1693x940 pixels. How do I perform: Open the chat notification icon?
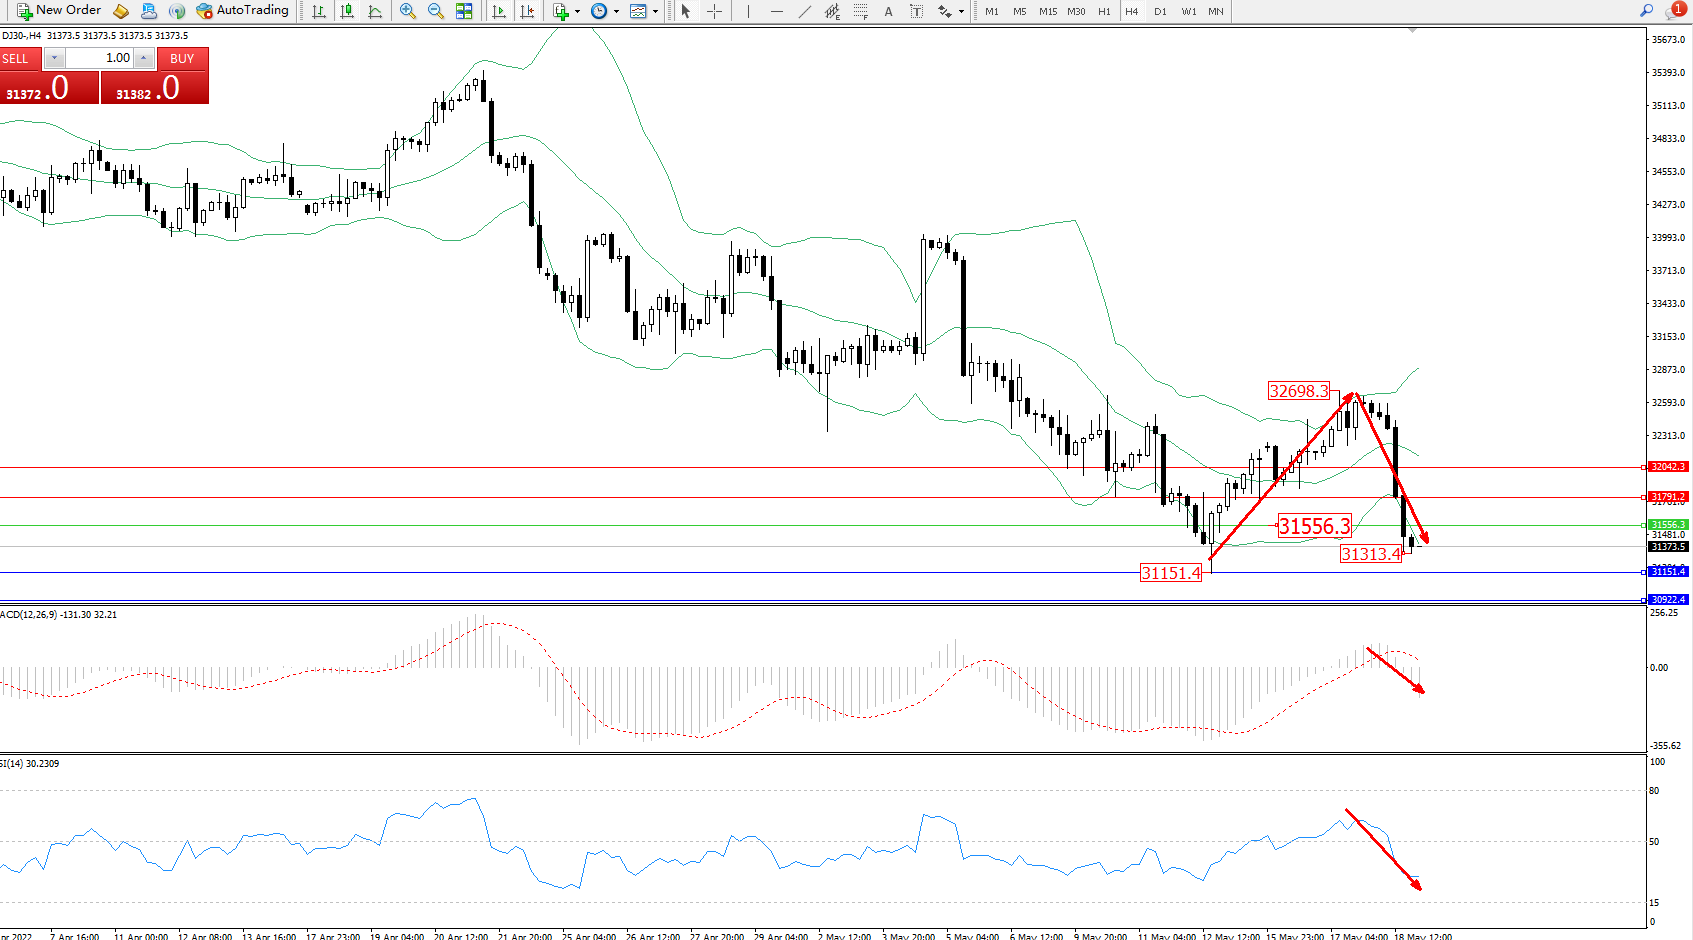1674,11
